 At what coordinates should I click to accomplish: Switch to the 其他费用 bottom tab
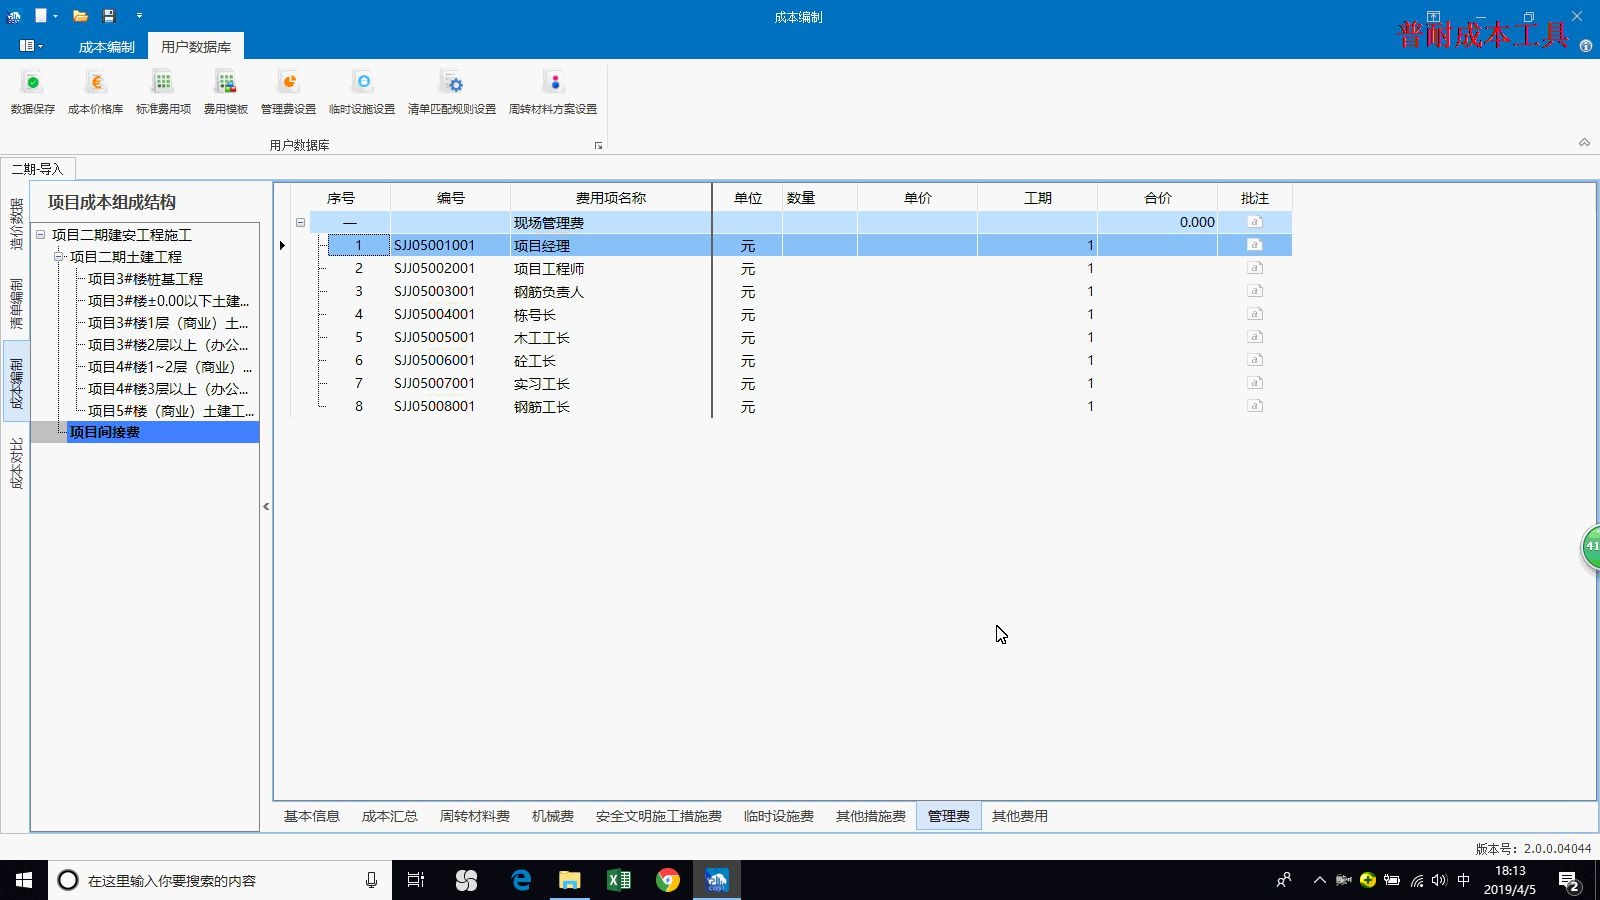[1019, 816]
